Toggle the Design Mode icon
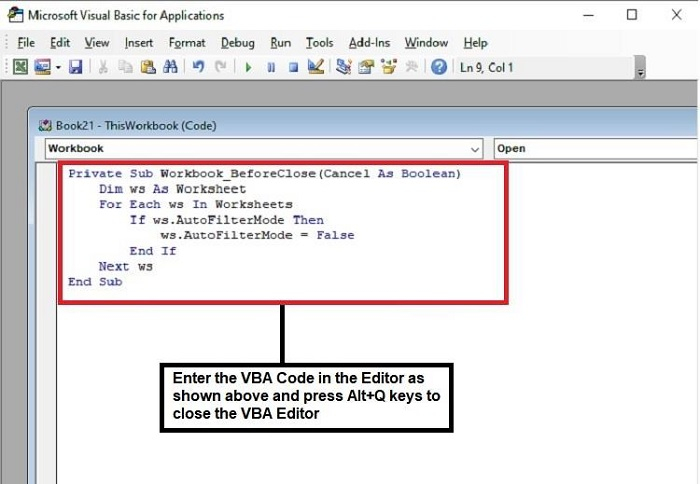700x484 pixels. pyautogui.click(x=316, y=67)
